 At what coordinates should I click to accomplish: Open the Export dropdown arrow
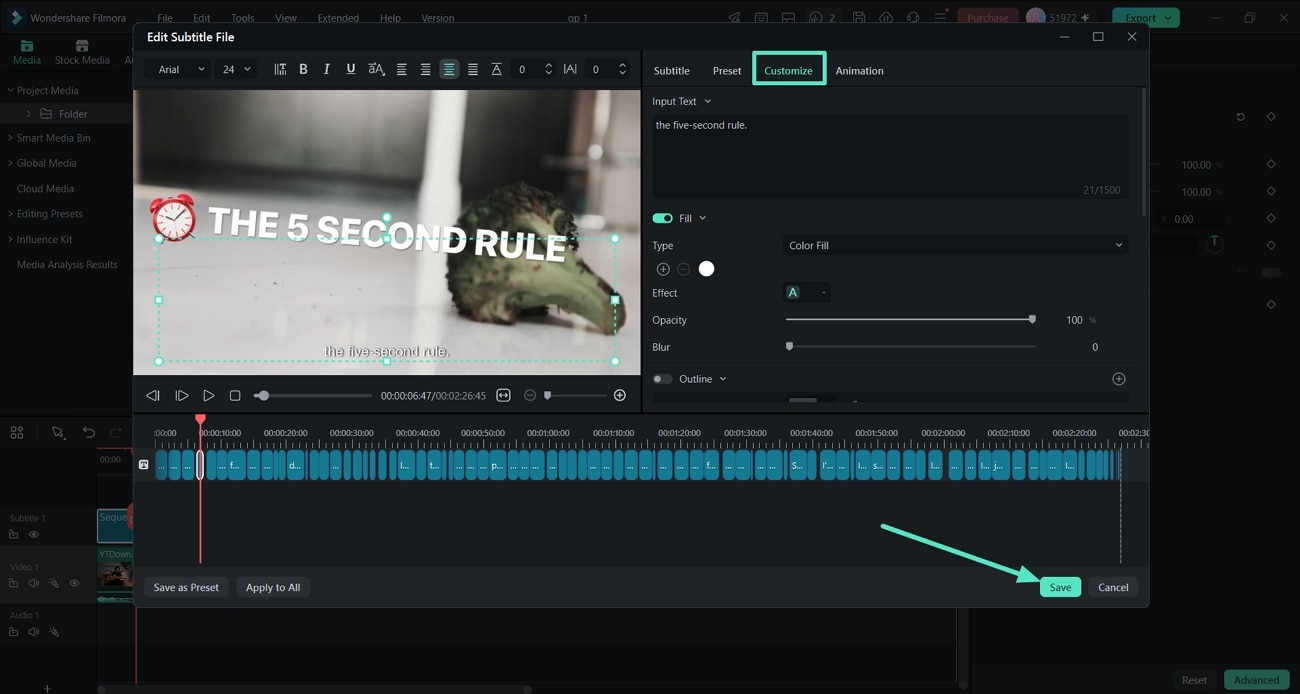pyautogui.click(x=1168, y=18)
